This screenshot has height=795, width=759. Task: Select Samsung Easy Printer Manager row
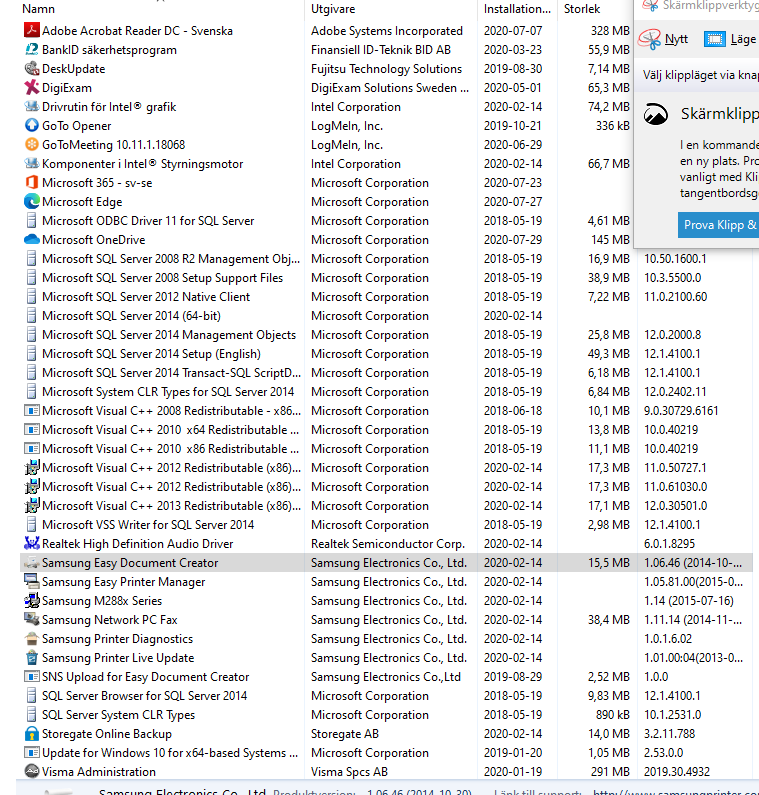click(x=386, y=582)
